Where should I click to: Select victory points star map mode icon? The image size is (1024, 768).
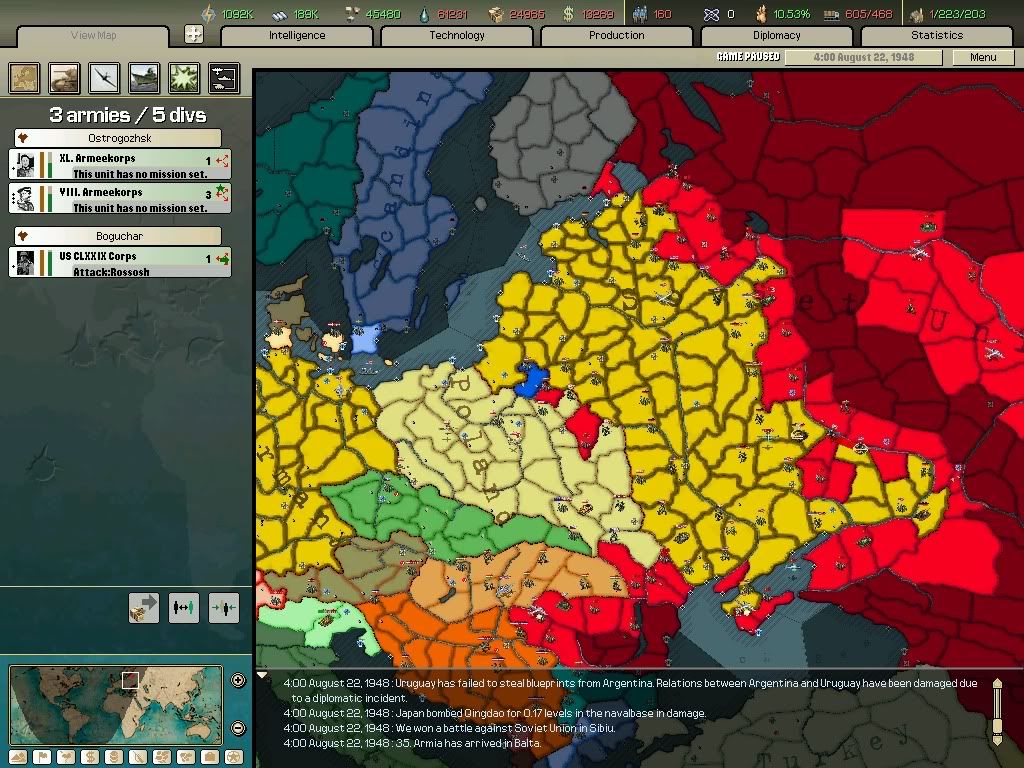(x=234, y=757)
